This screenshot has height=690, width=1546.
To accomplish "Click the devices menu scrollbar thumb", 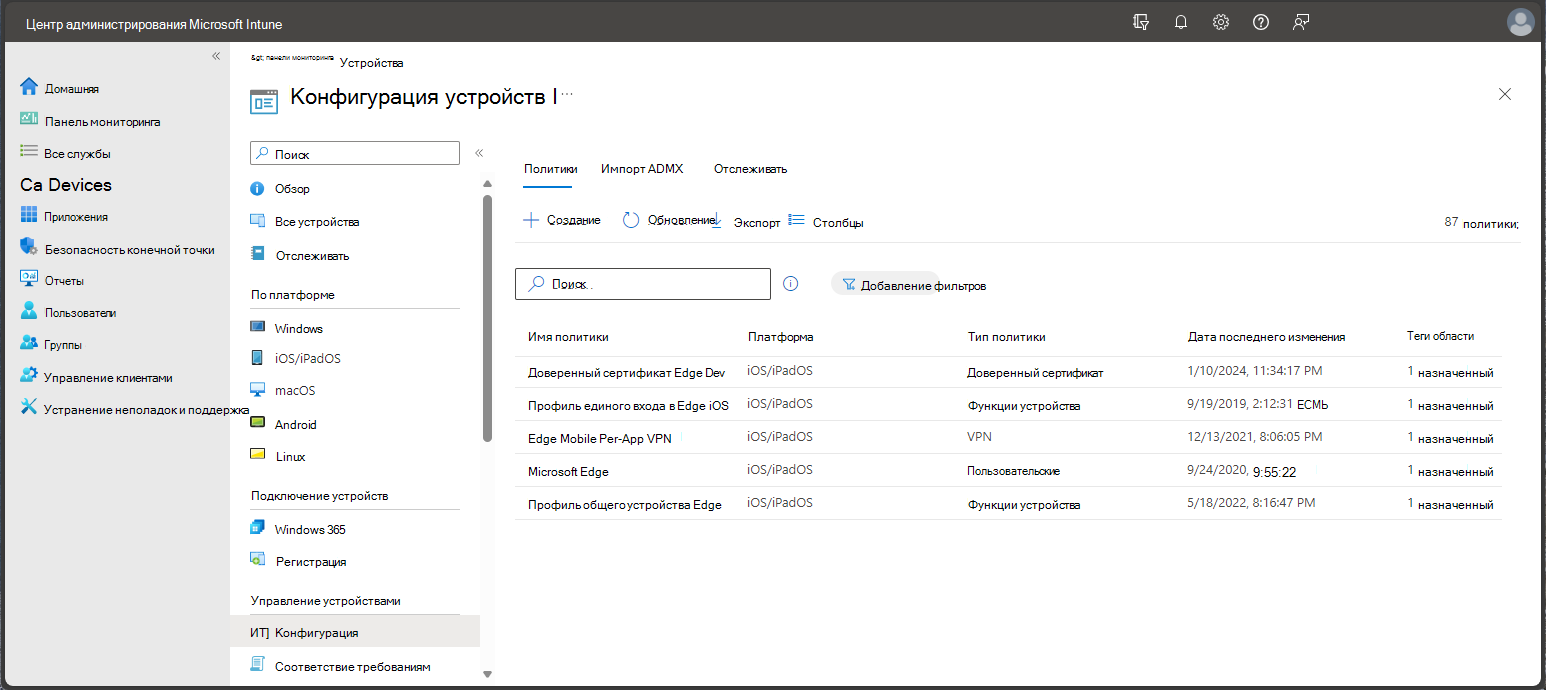I will (487, 318).
